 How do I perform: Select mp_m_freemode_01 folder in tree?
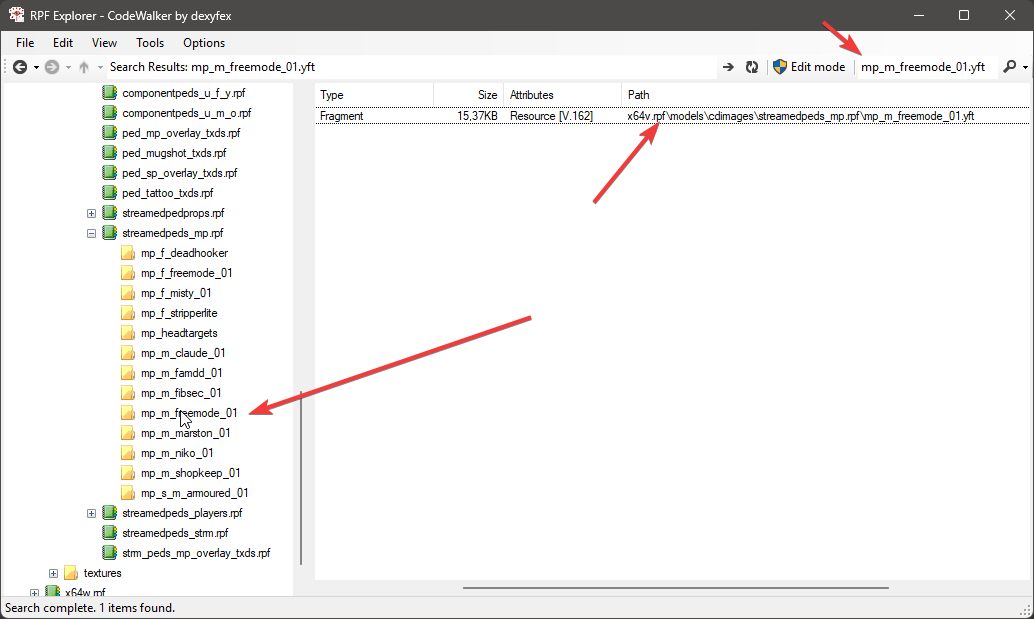[189, 413]
